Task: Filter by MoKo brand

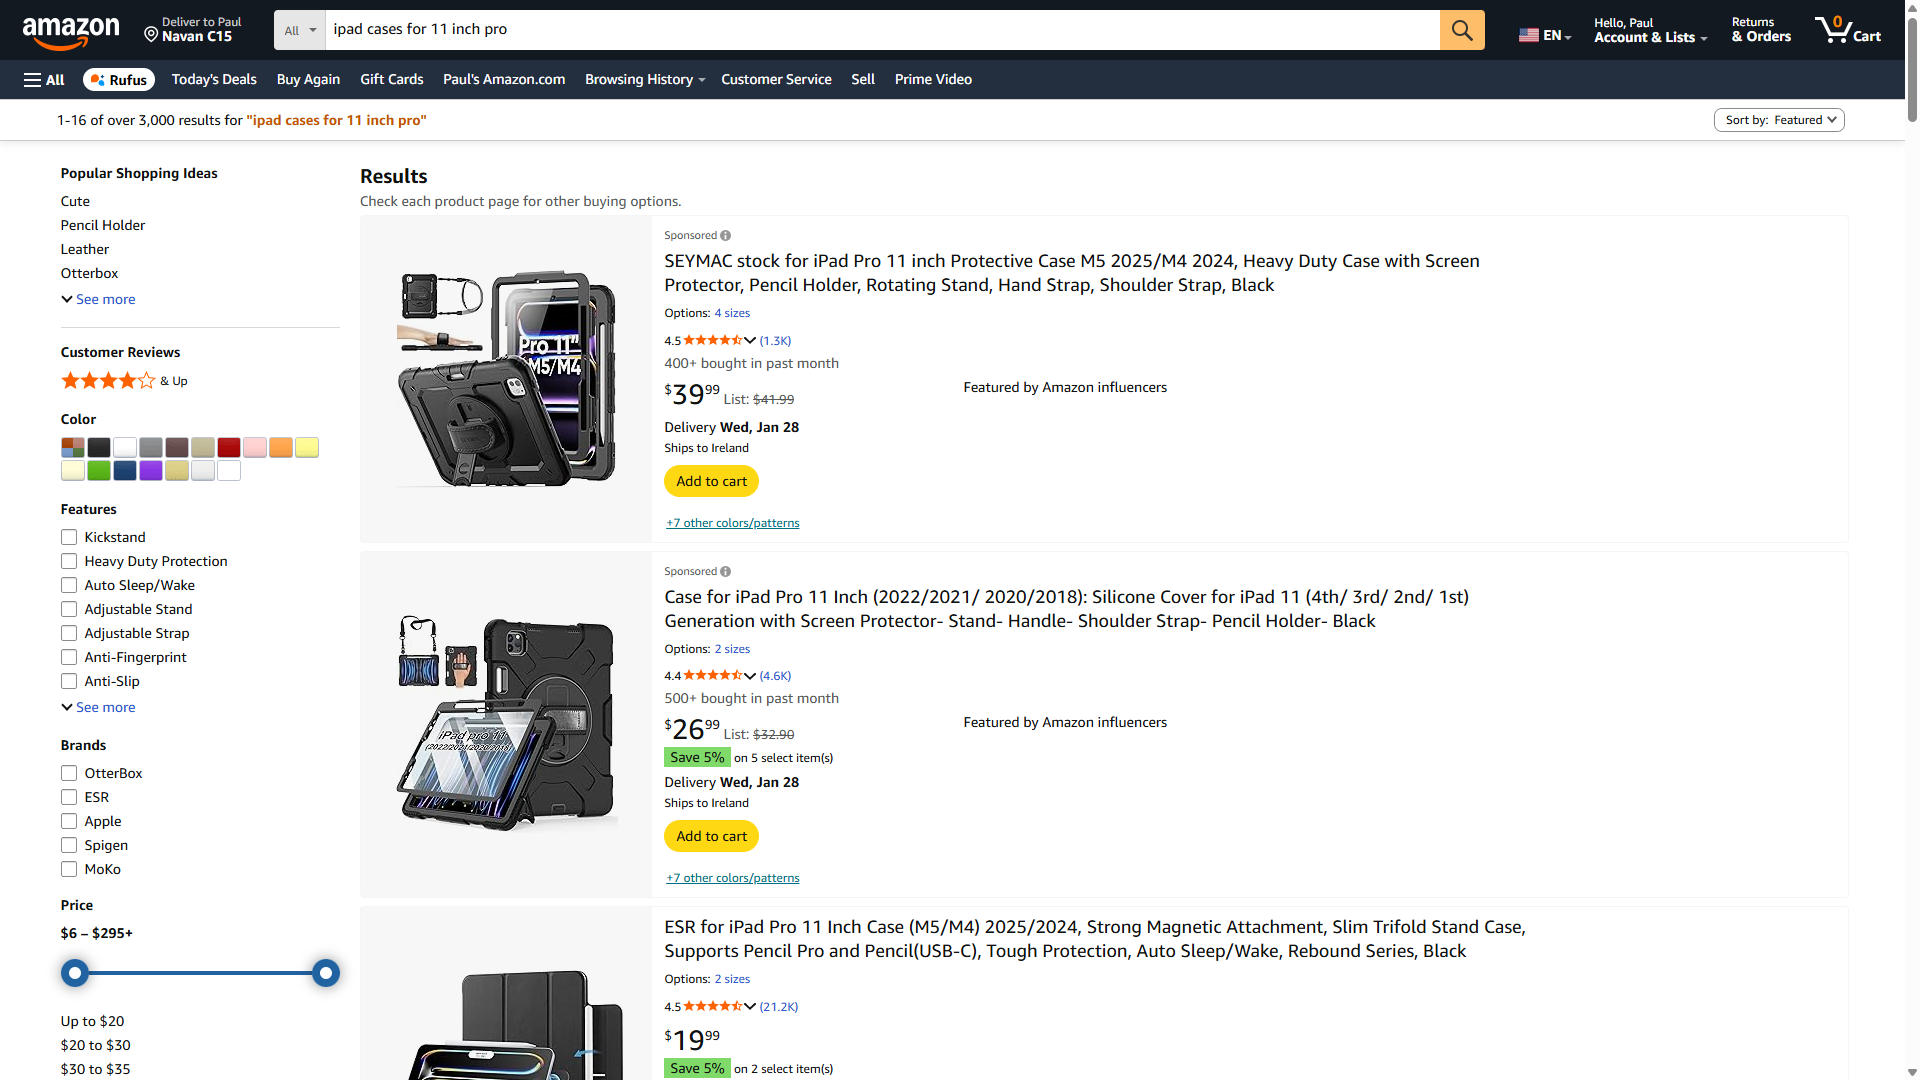Action: point(69,870)
